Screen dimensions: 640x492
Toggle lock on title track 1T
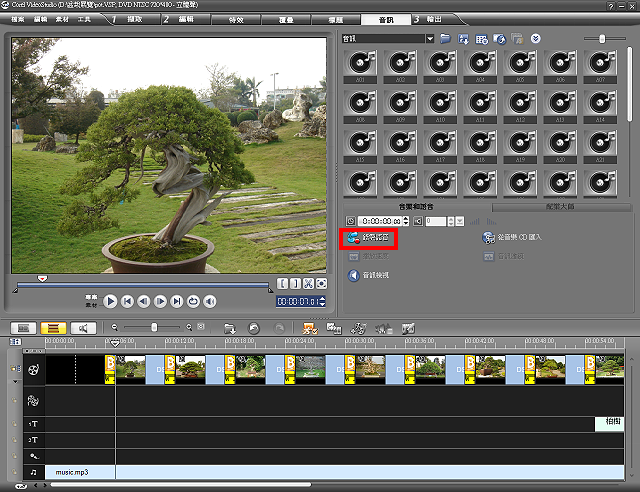[x=14, y=424]
